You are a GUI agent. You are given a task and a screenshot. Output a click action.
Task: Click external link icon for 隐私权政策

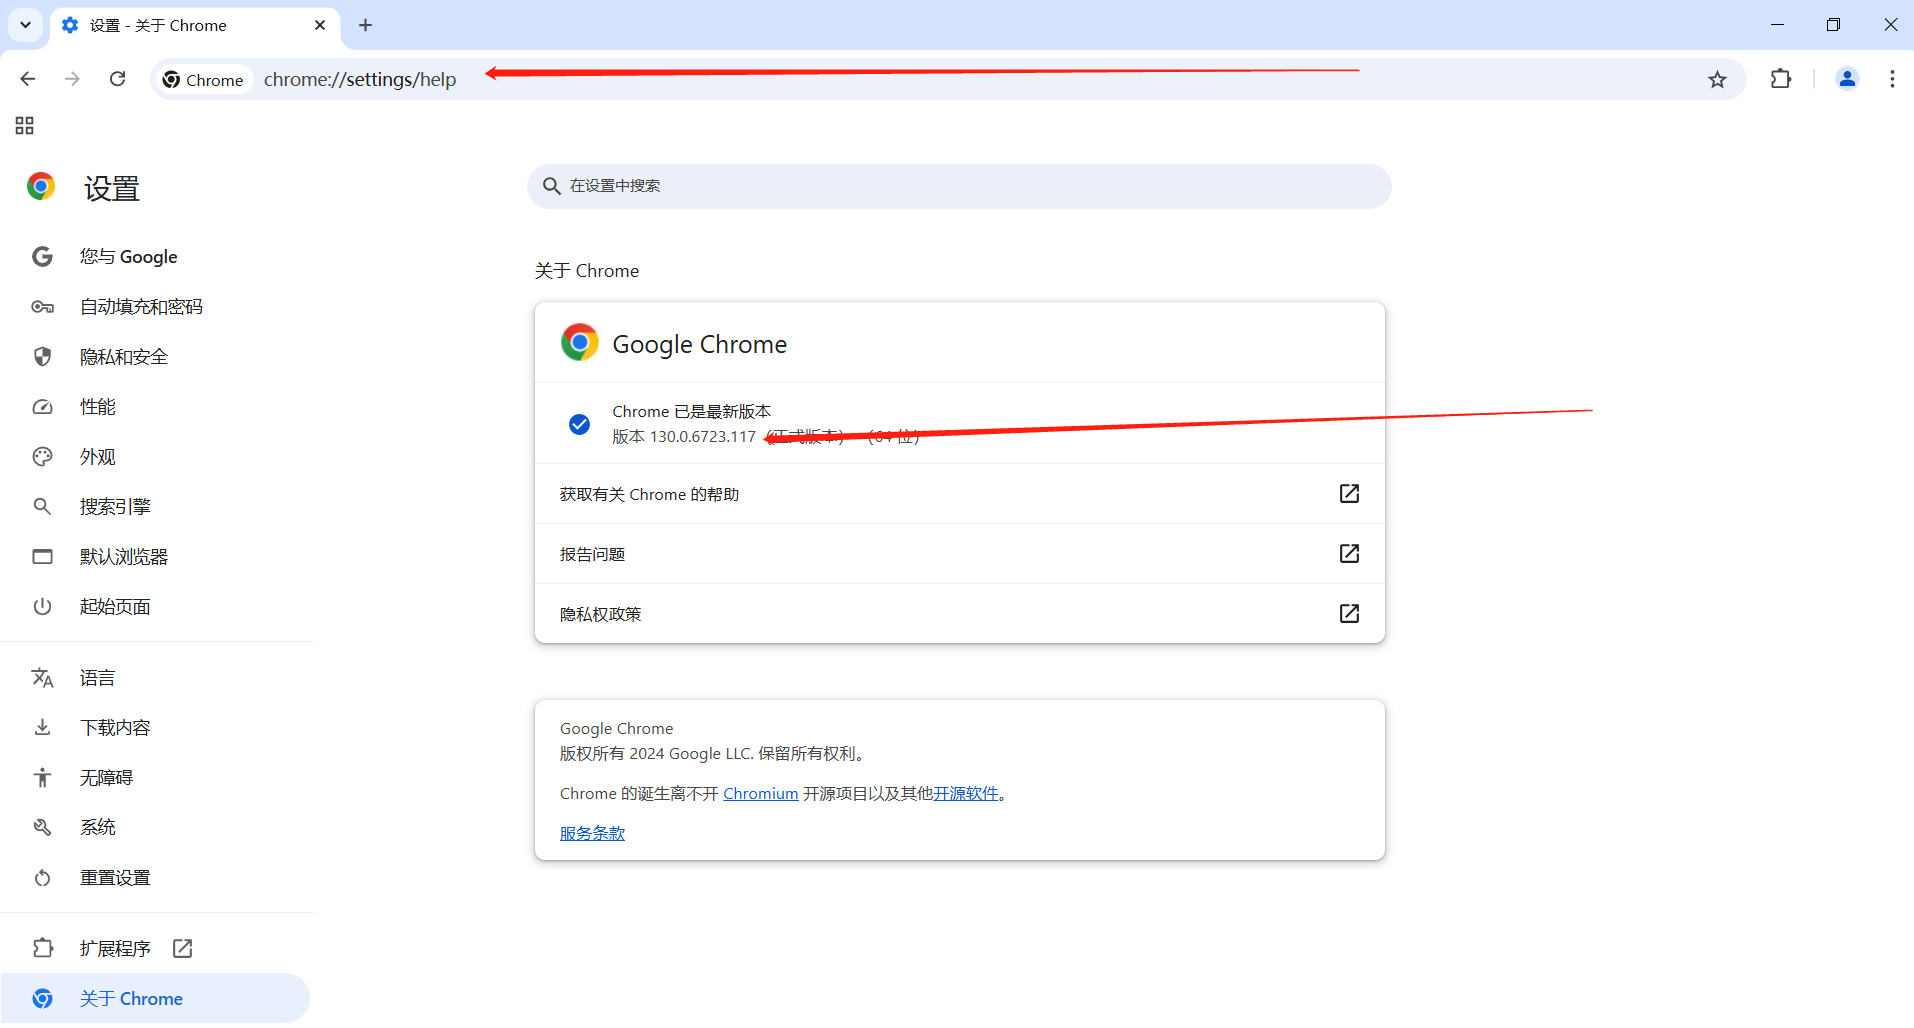(1349, 614)
